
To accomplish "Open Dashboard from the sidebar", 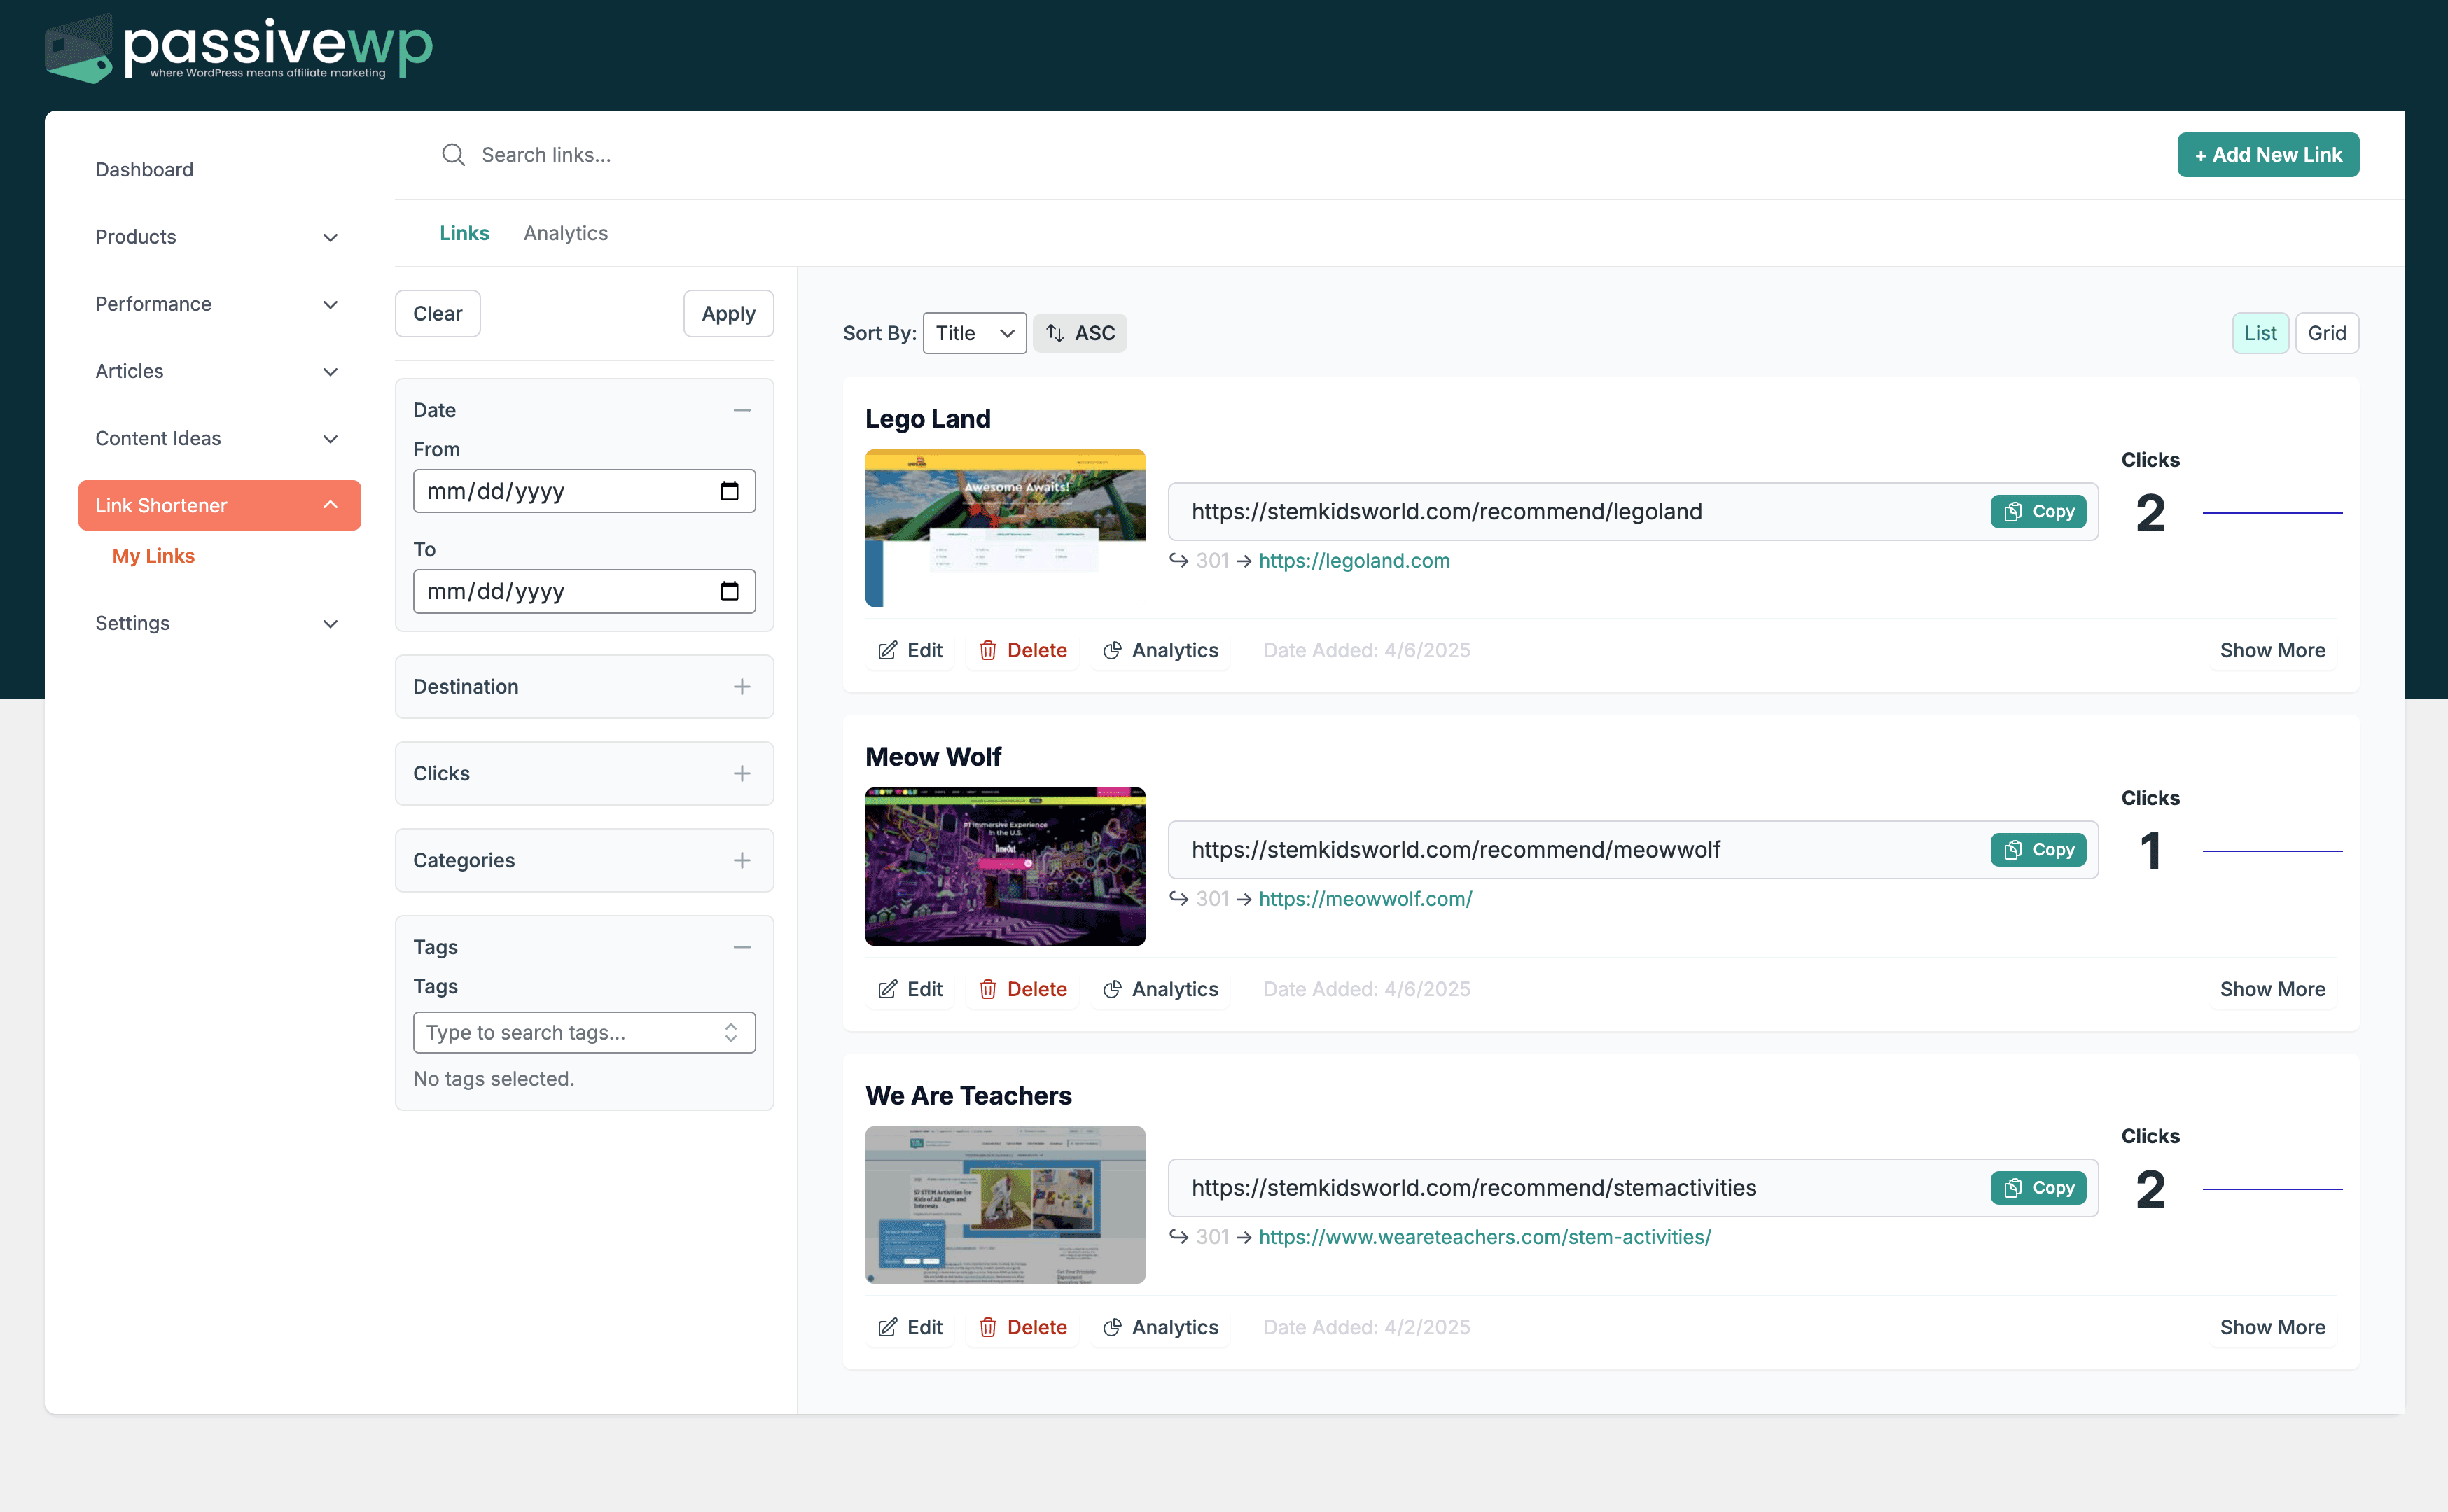I will (144, 169).
